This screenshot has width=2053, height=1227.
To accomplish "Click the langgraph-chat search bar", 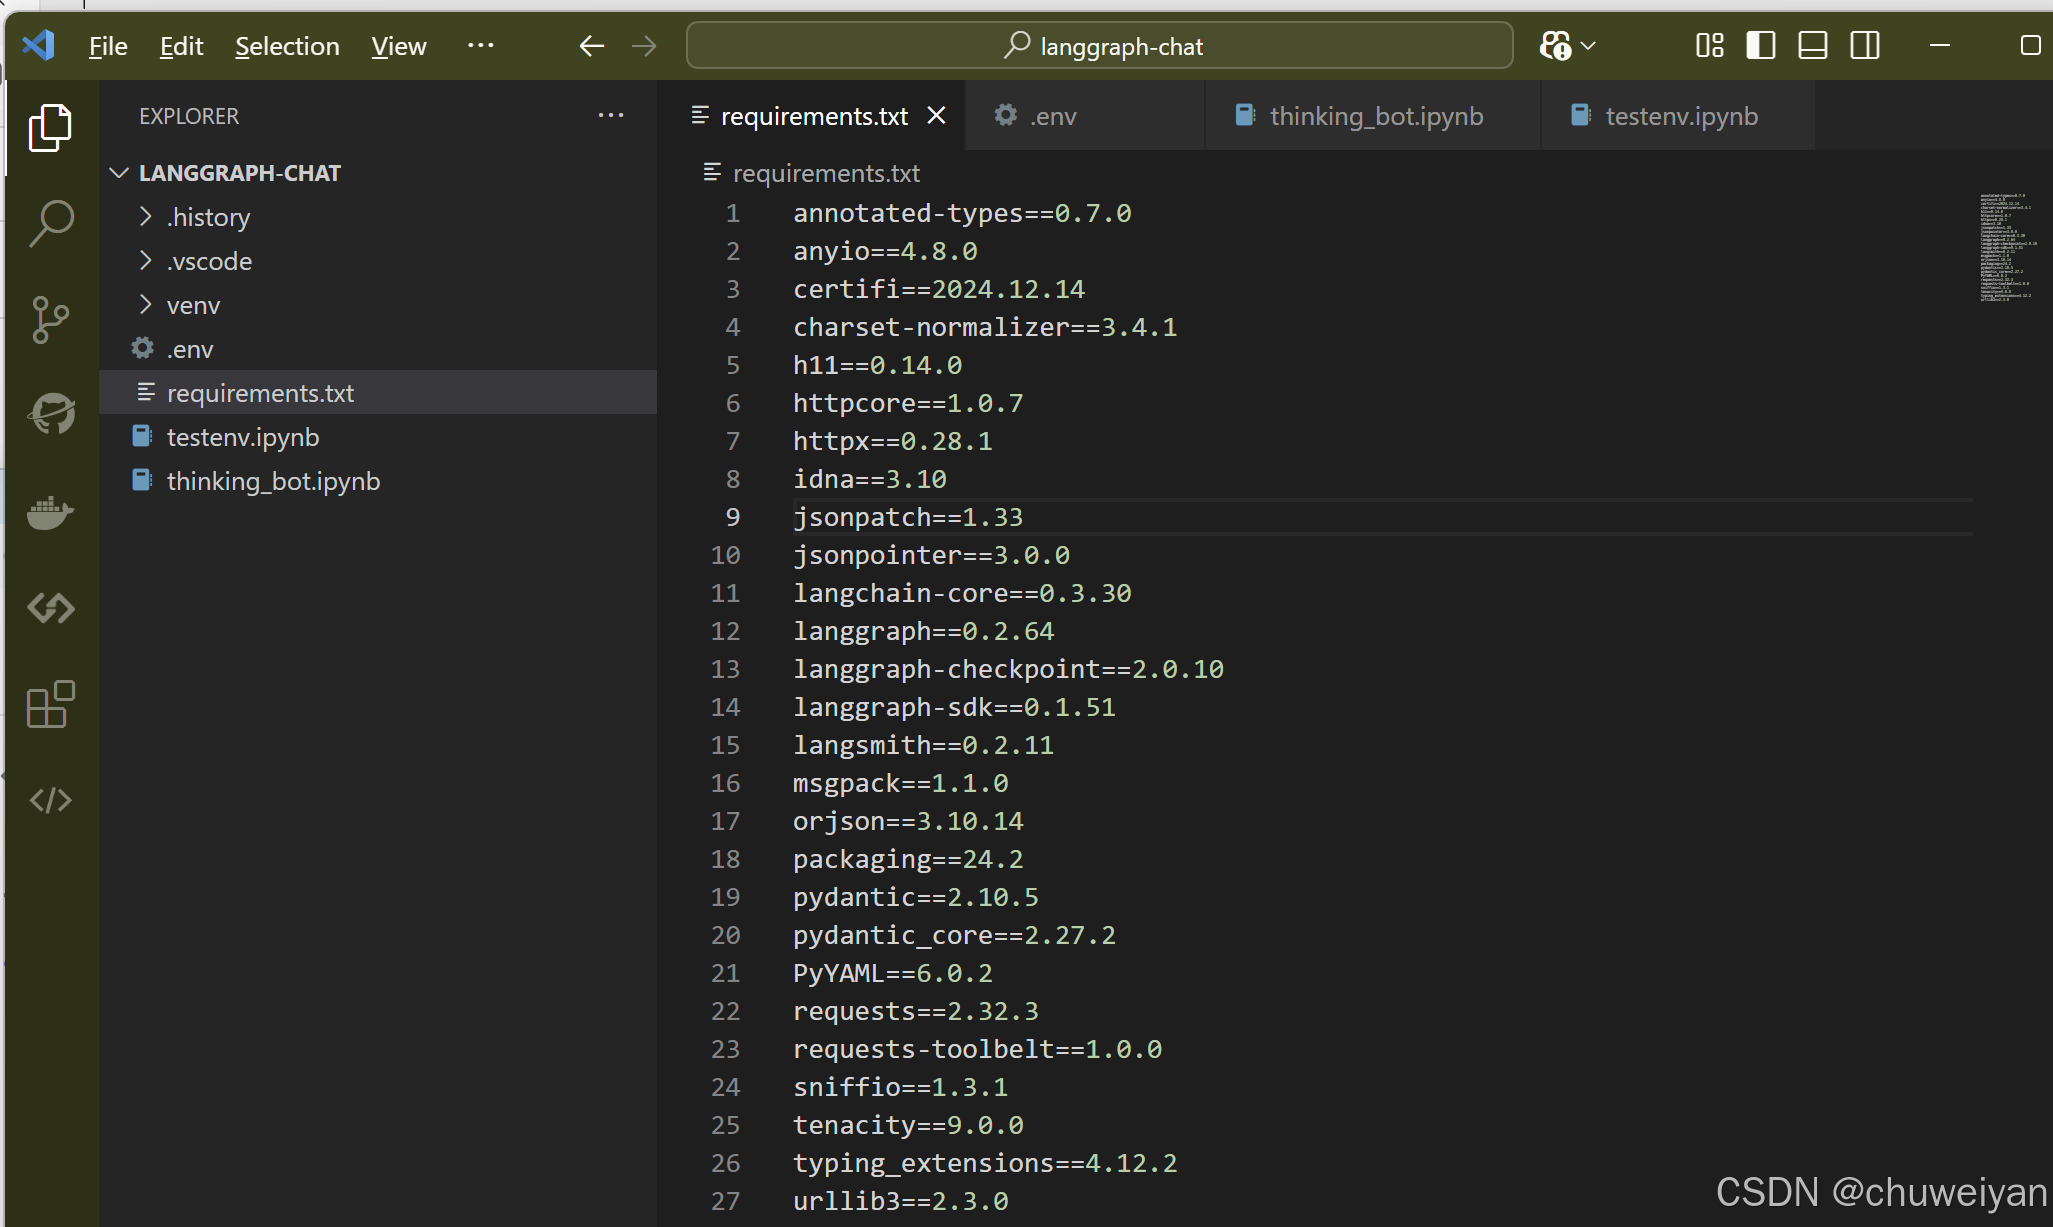I will pyautogui.click(x=1098, y=45).
